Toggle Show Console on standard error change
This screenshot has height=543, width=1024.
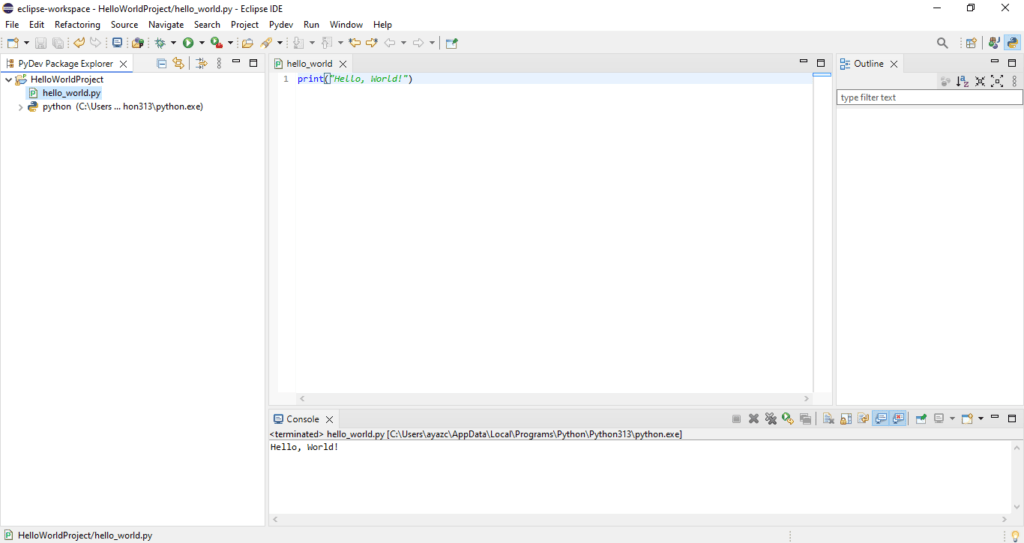point(899,419)
